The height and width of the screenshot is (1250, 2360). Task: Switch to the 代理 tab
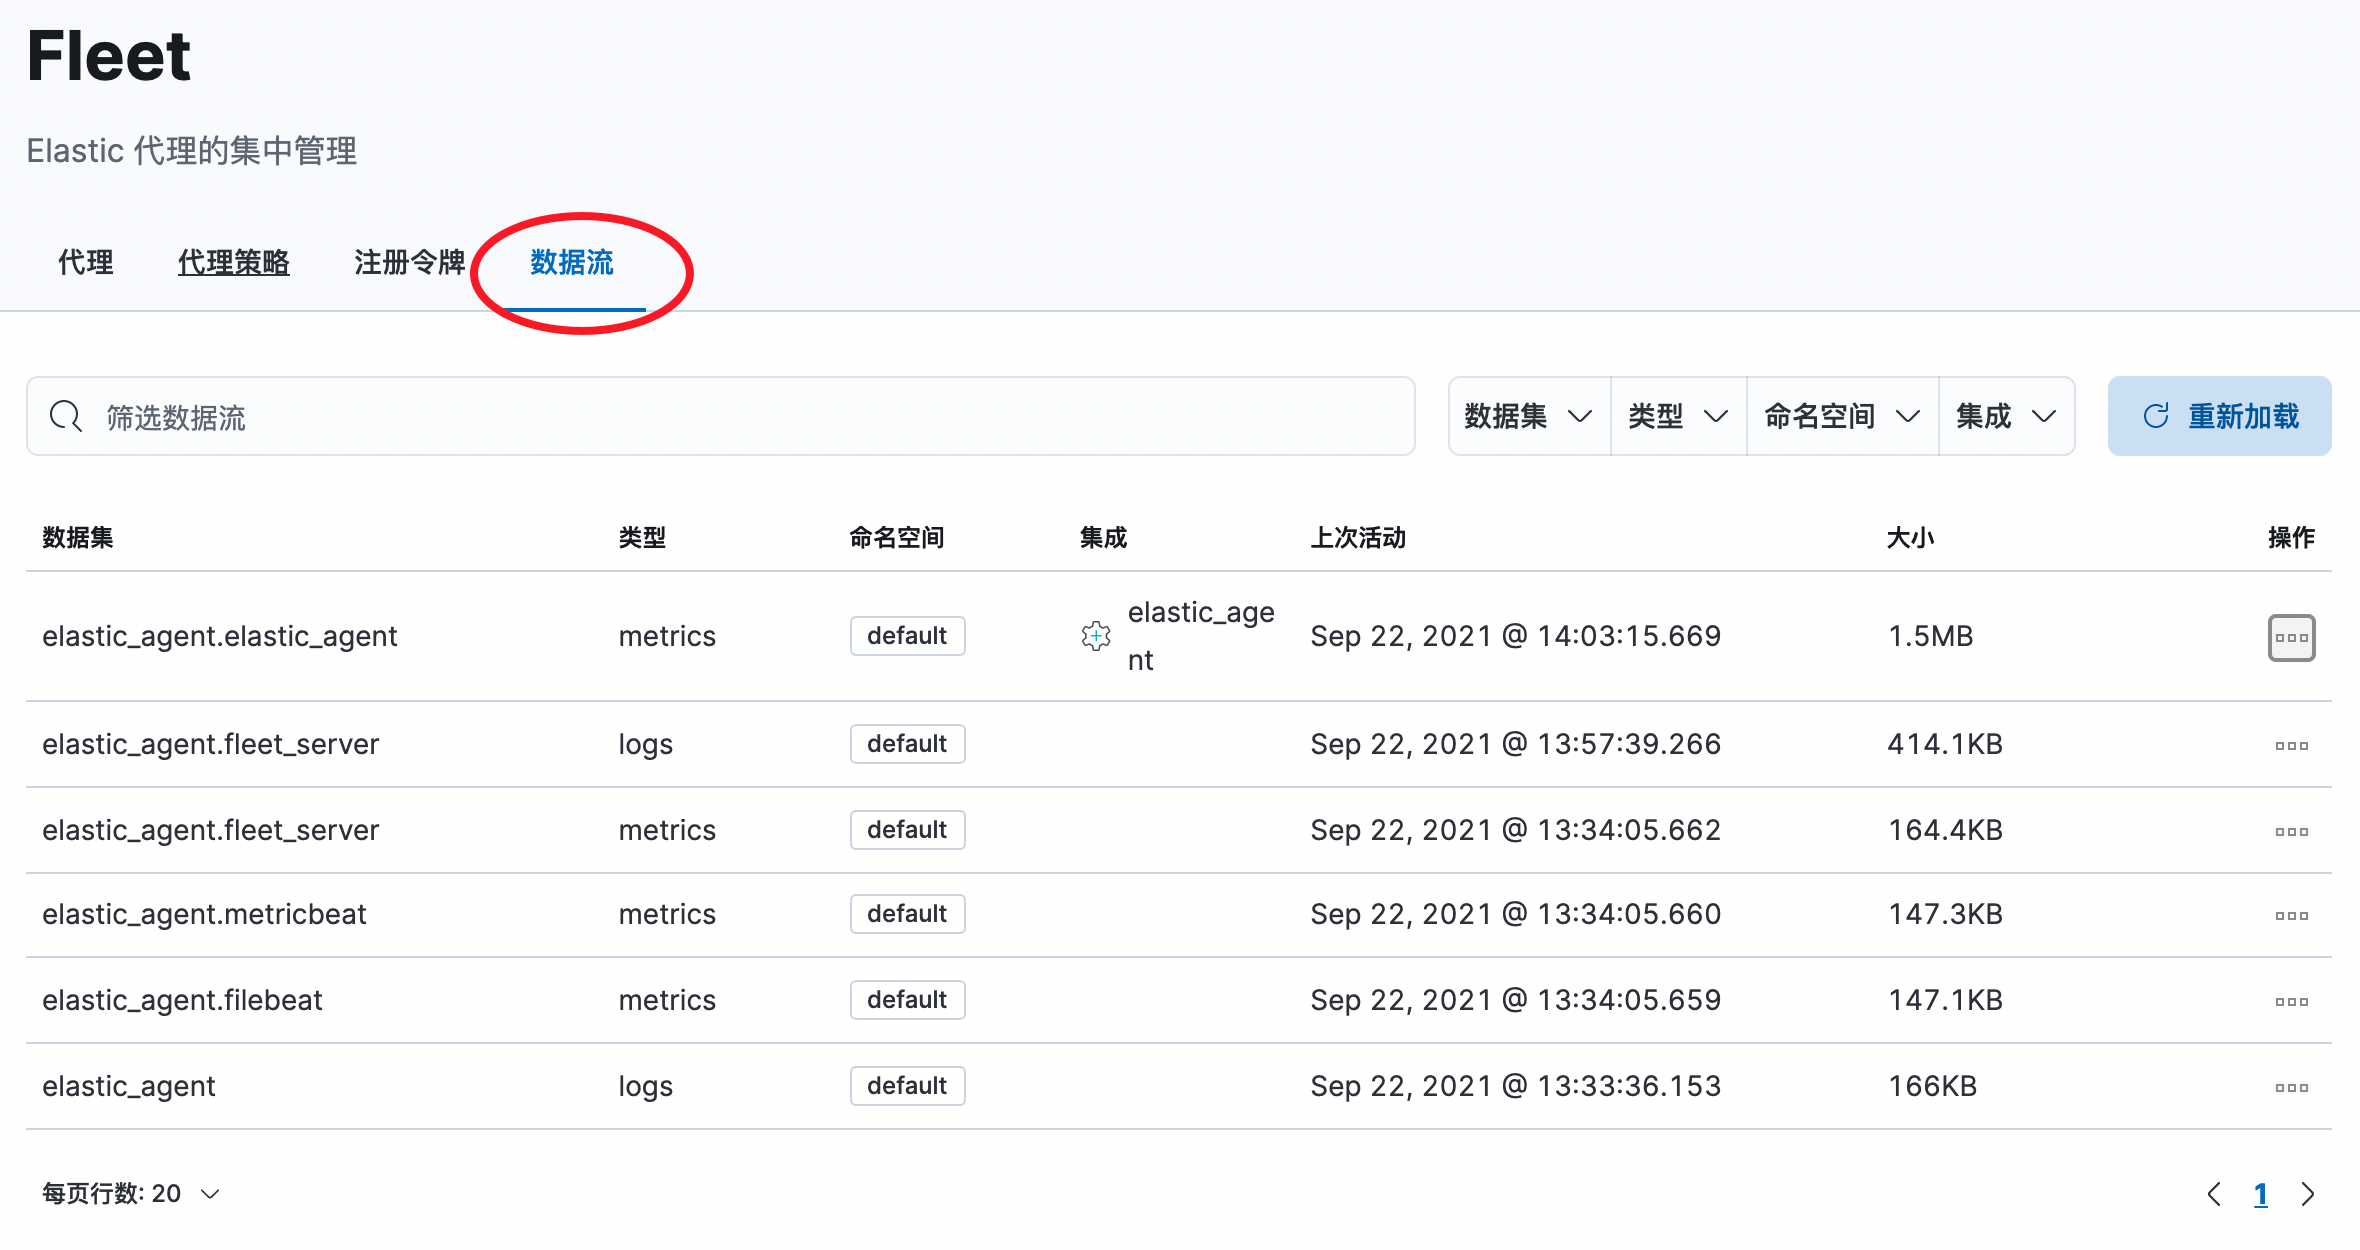pyautogui.click(x=86, y=262)
